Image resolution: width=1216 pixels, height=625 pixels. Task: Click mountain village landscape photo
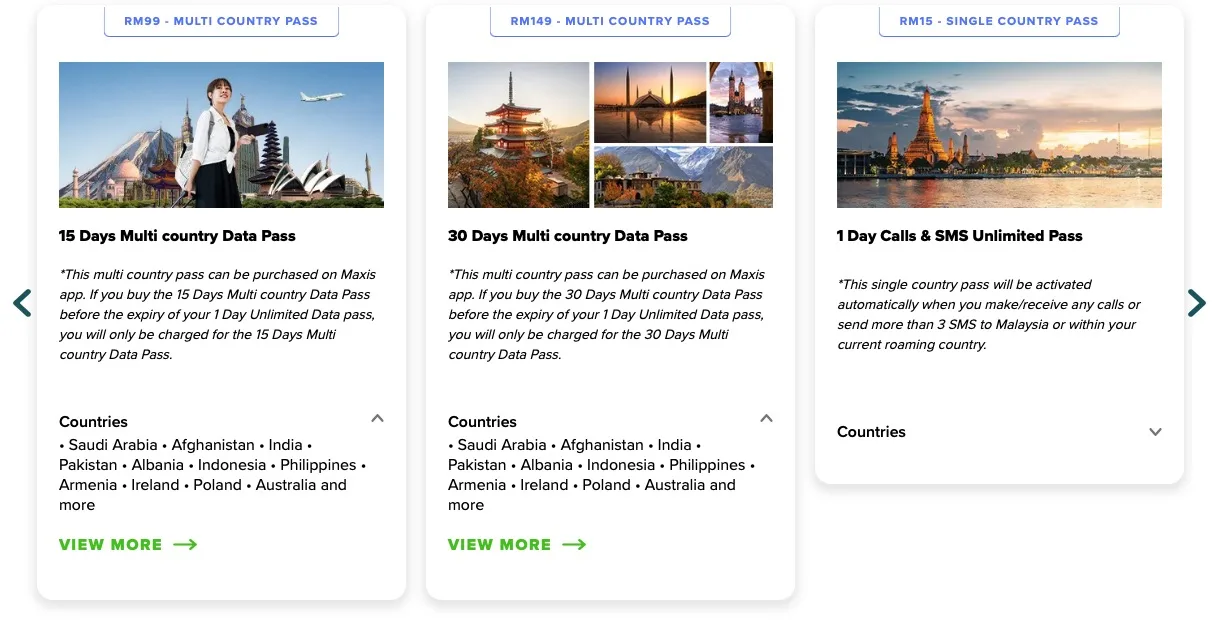point(683,177)
